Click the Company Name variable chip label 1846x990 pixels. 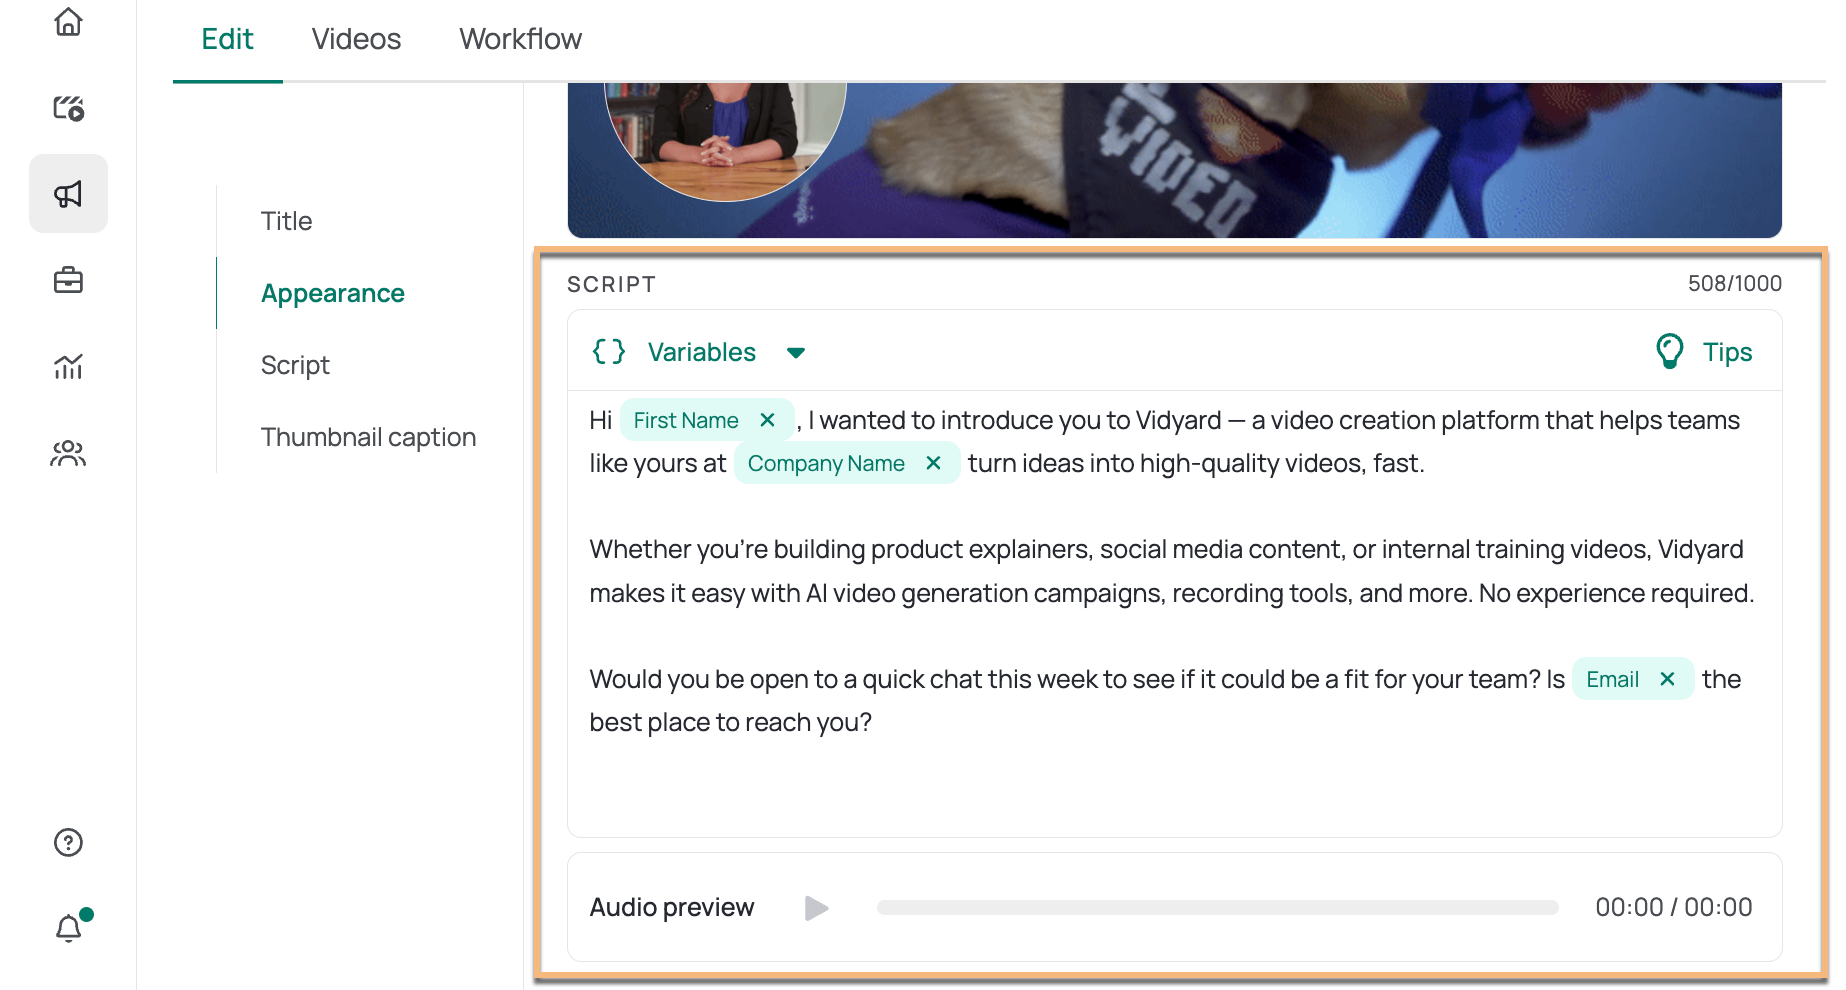click(826, 463)
